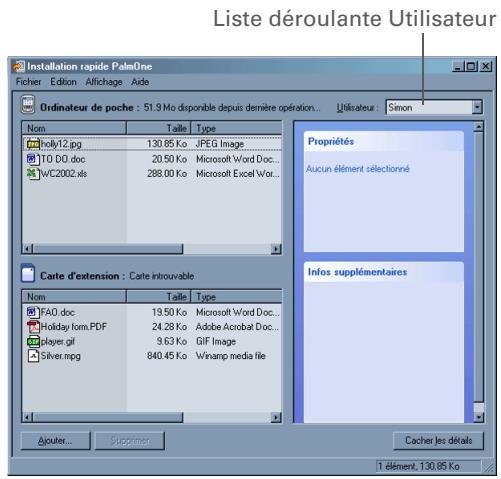
Task: Click the Infos supplémentaires panel header
Action: tap(384, 272)
